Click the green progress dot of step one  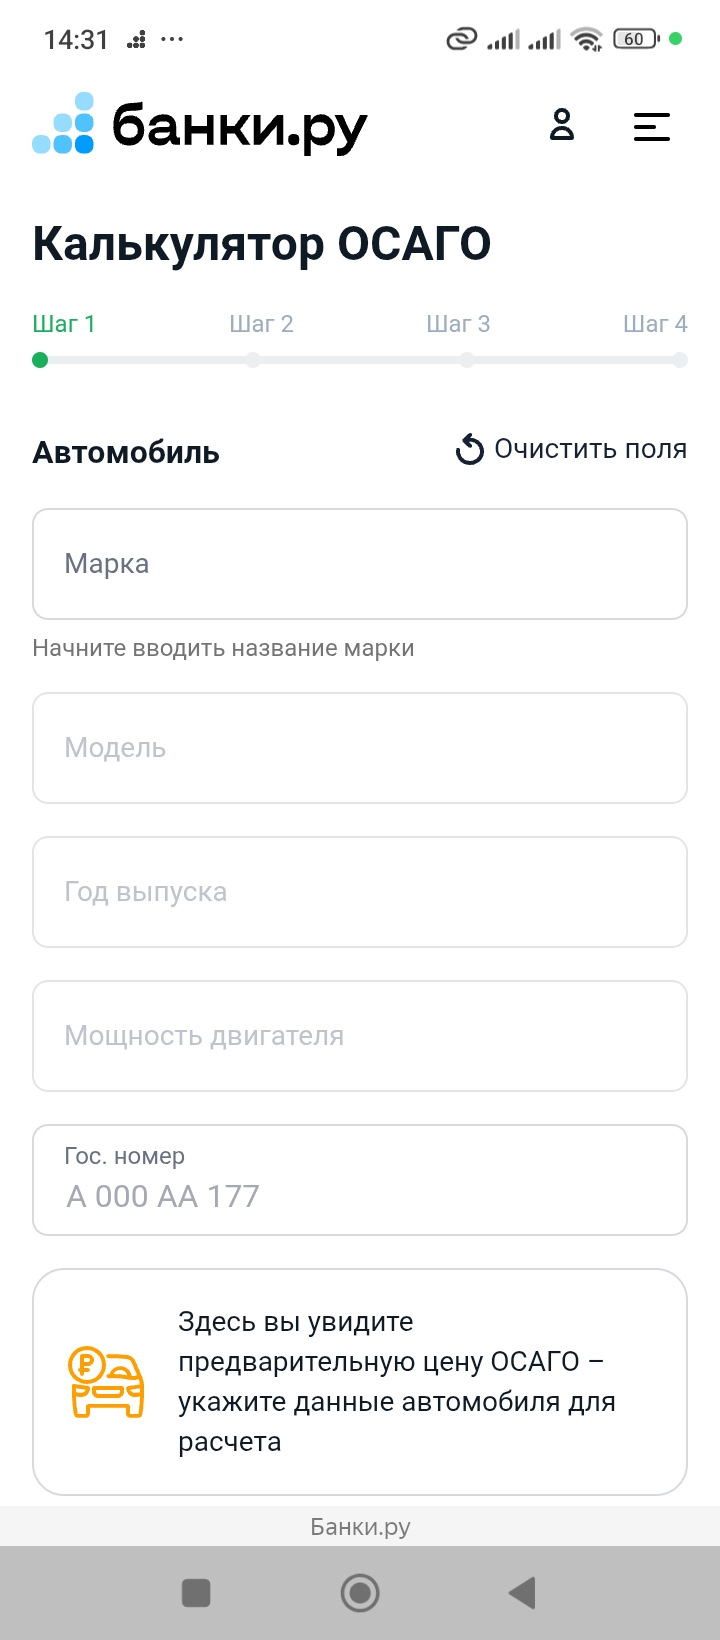click(x=40, y=360)
